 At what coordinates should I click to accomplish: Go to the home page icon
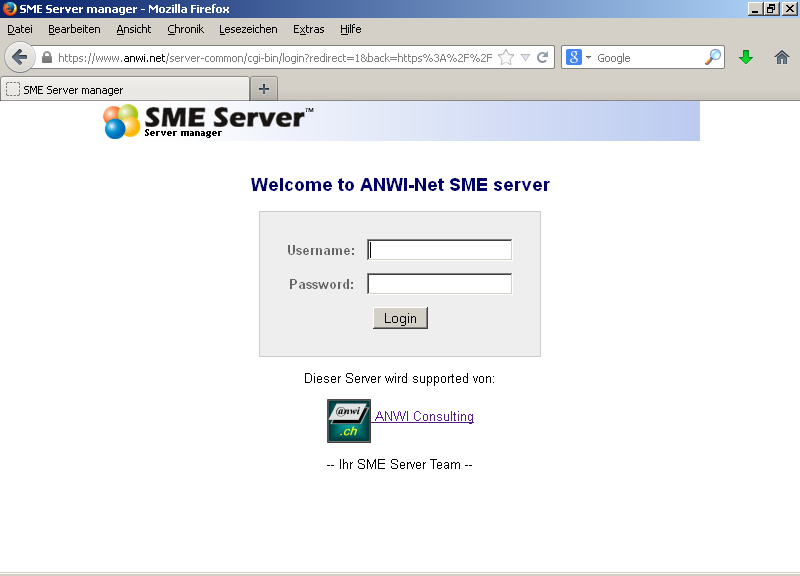coord(781,57)
